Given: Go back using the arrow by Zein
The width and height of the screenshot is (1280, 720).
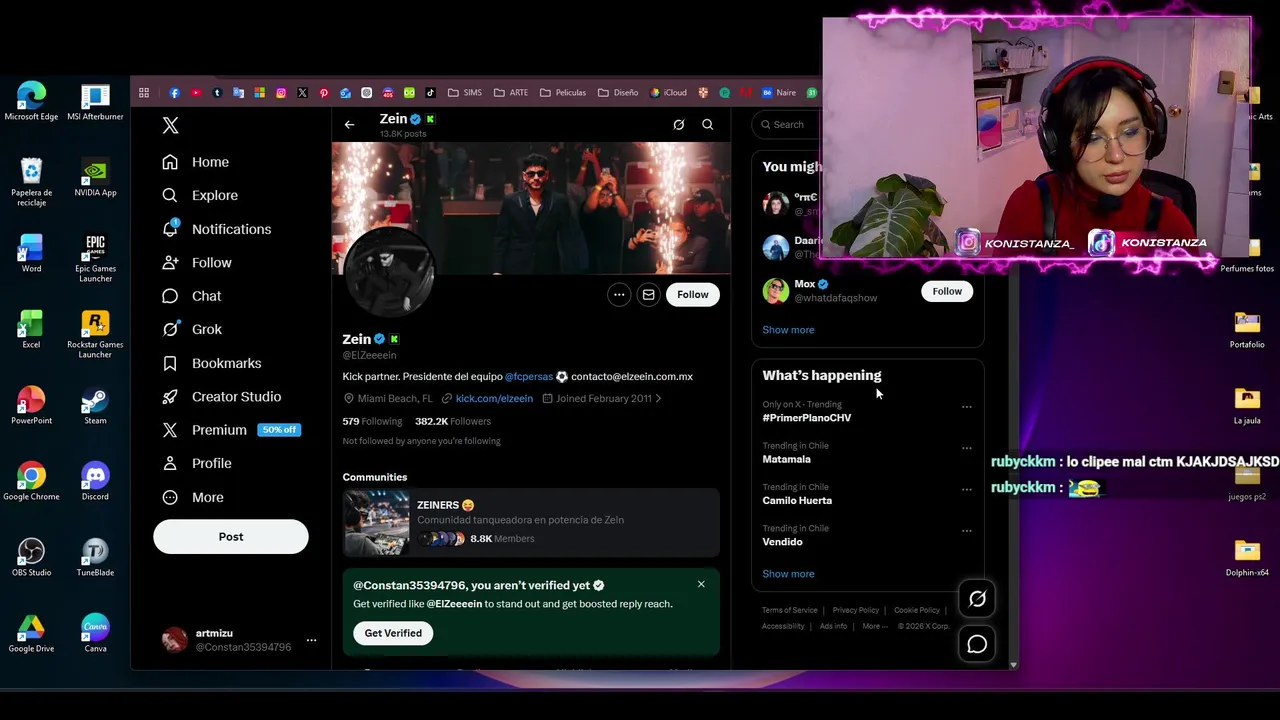Looking at the screenshot, I should pyautogui.click(x=349, y=125).
